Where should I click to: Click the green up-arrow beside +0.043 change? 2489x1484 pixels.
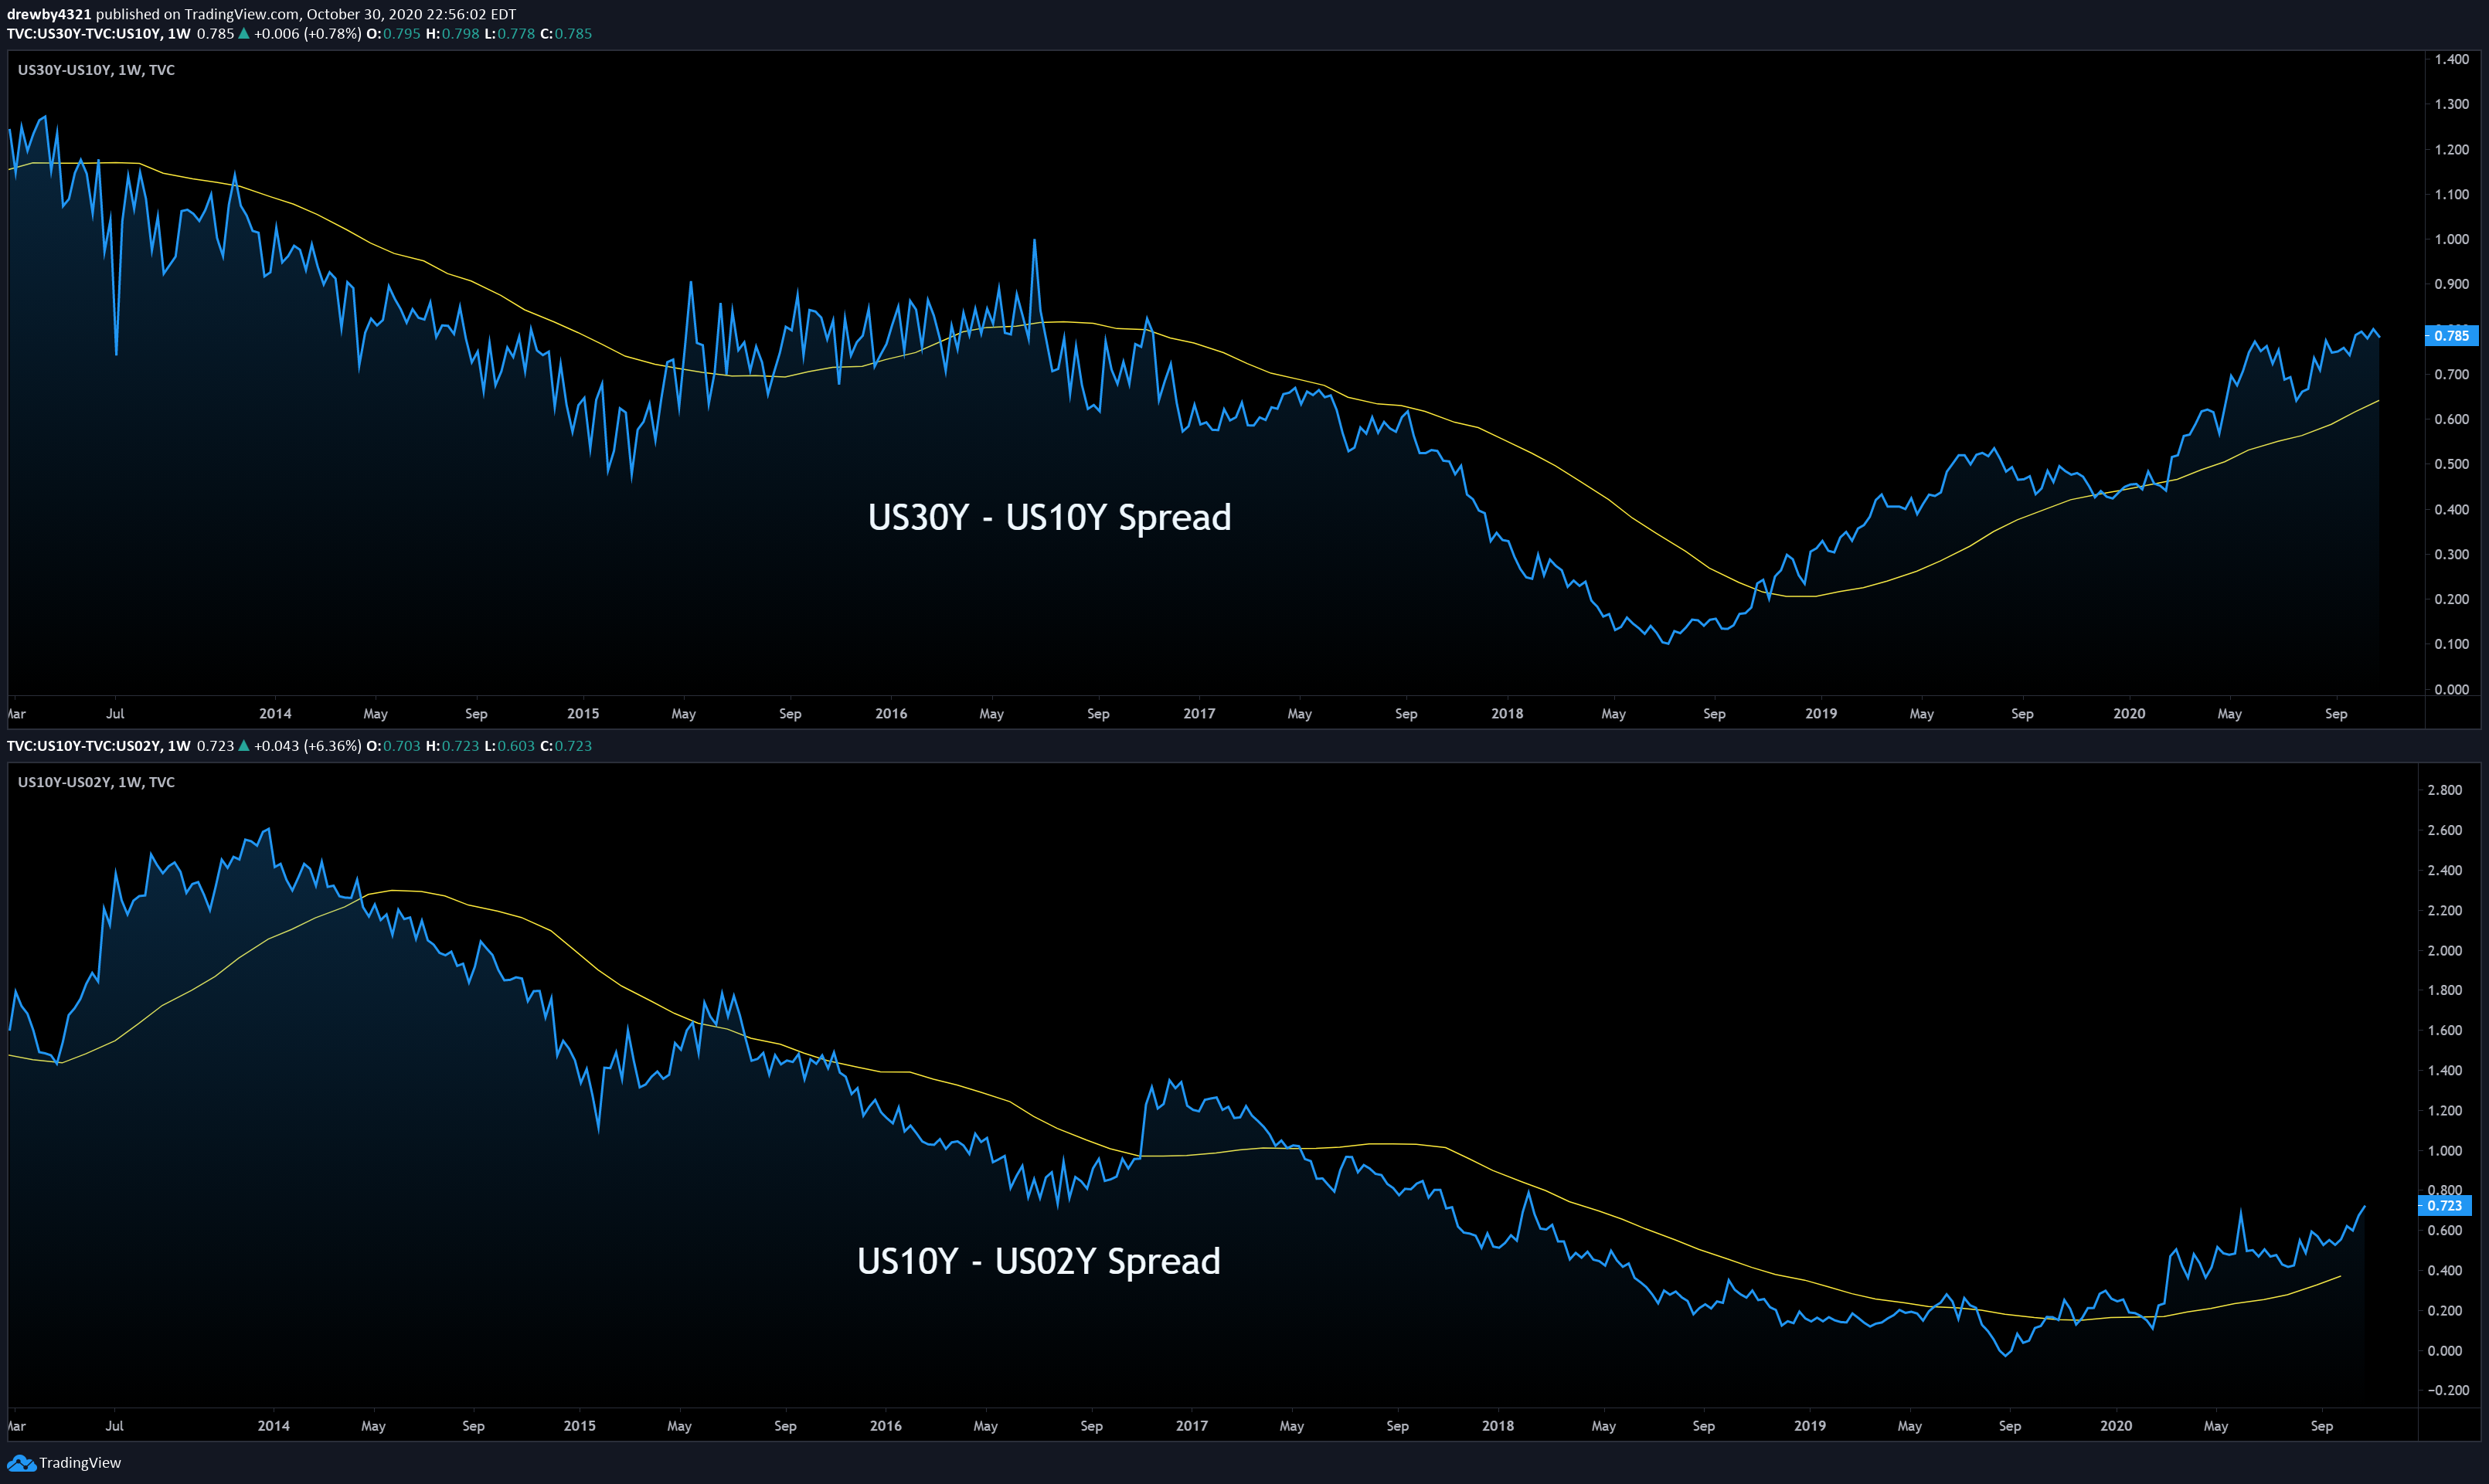tap(244, 746)
